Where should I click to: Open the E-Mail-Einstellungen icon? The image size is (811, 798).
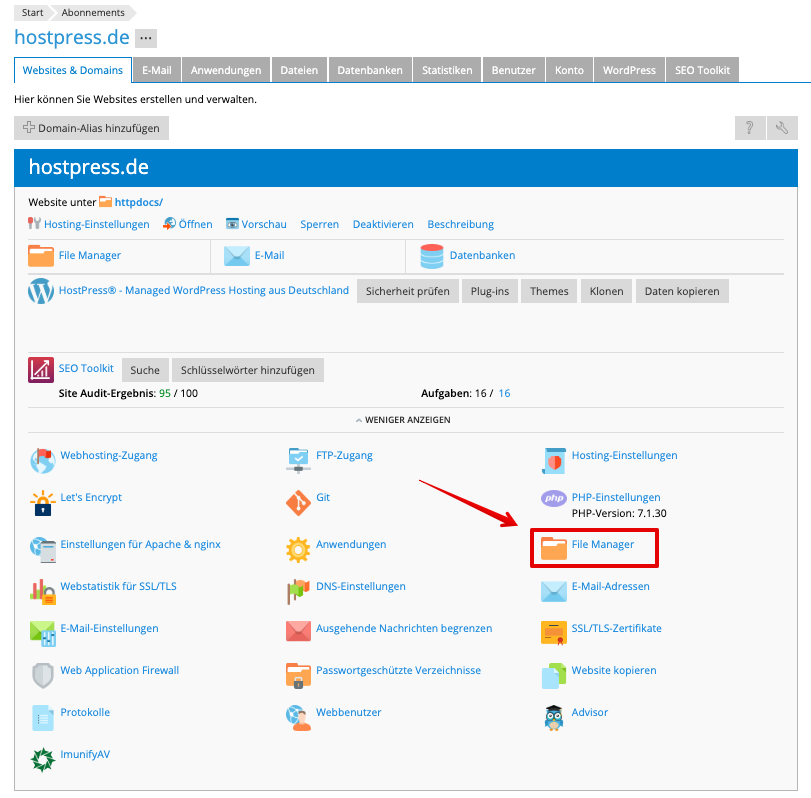42,634
